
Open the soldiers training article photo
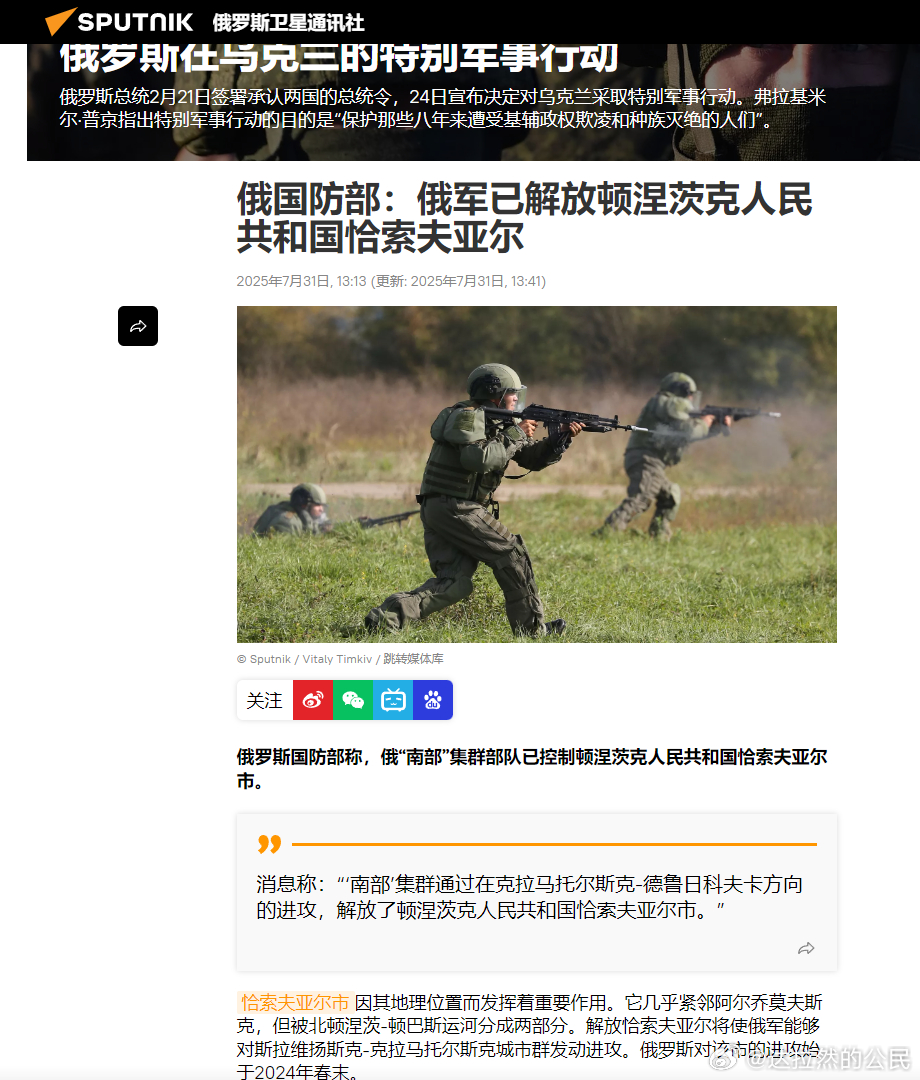(536, 474)
